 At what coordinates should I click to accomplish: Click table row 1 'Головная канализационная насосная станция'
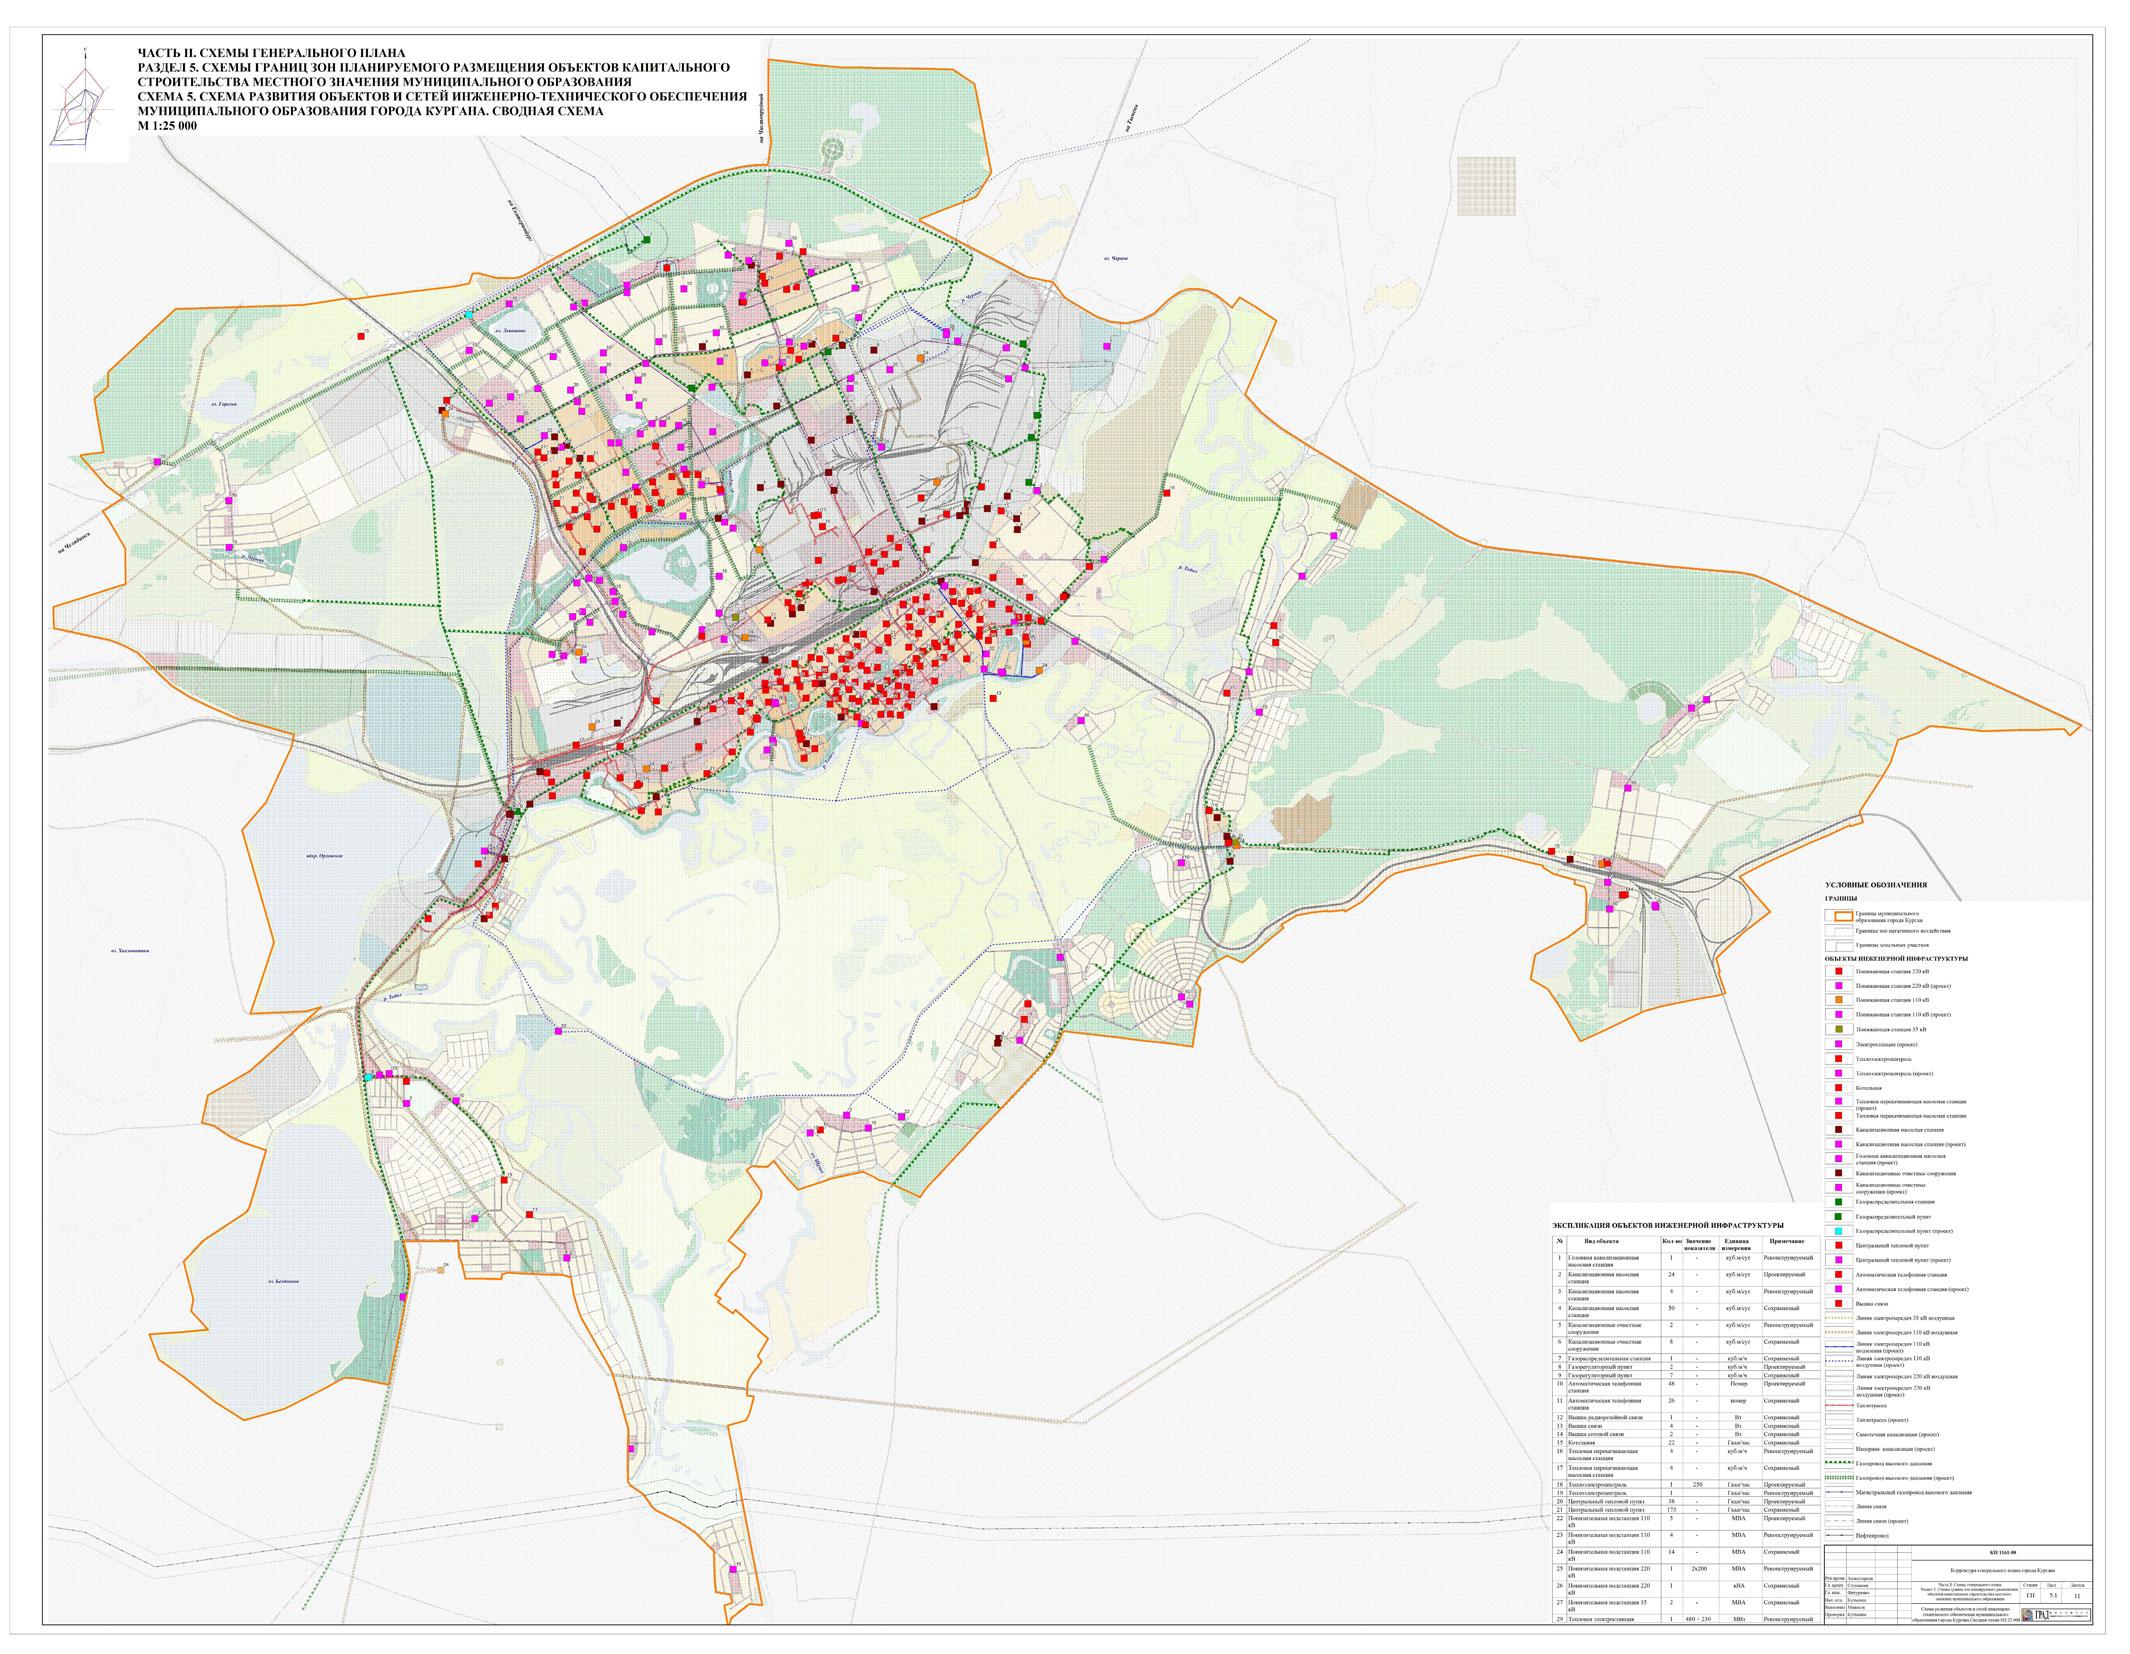point(1605,1259)
